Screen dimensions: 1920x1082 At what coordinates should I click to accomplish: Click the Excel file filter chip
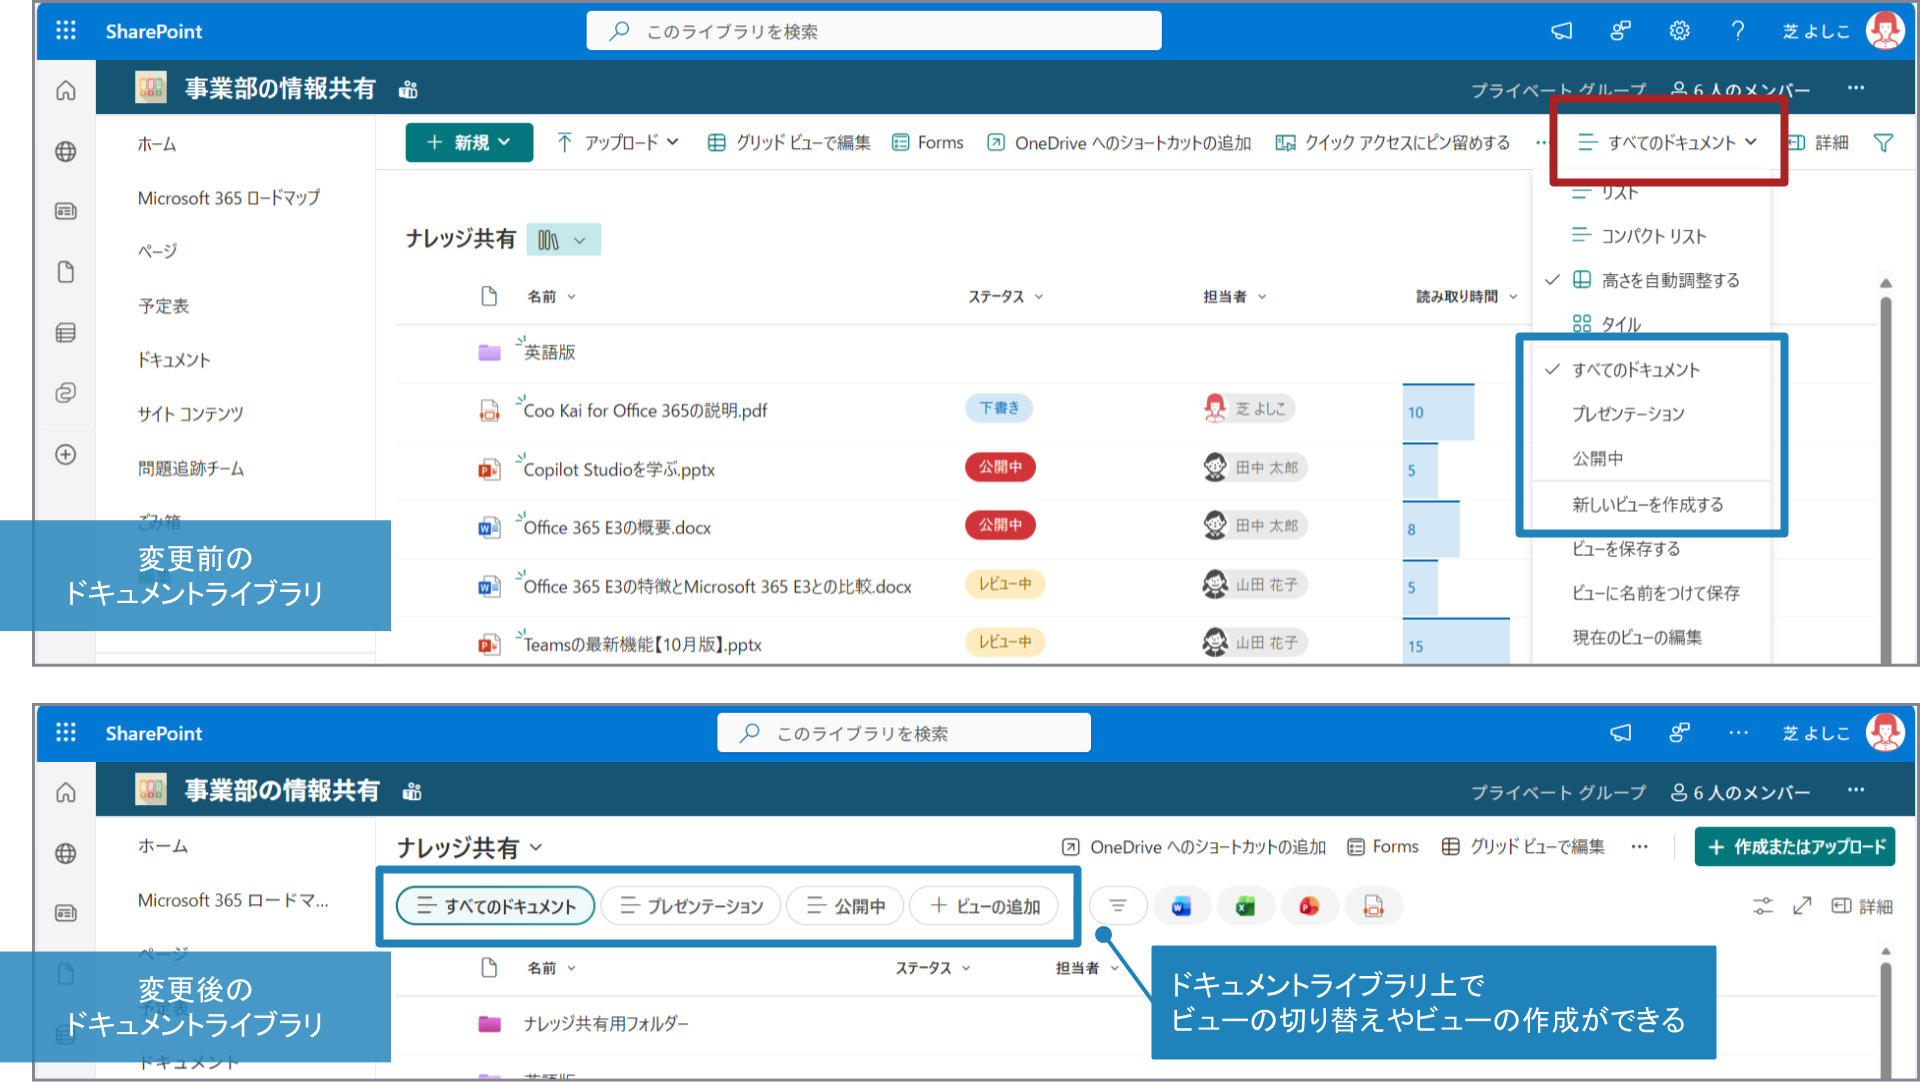(x=1245, y=906)
